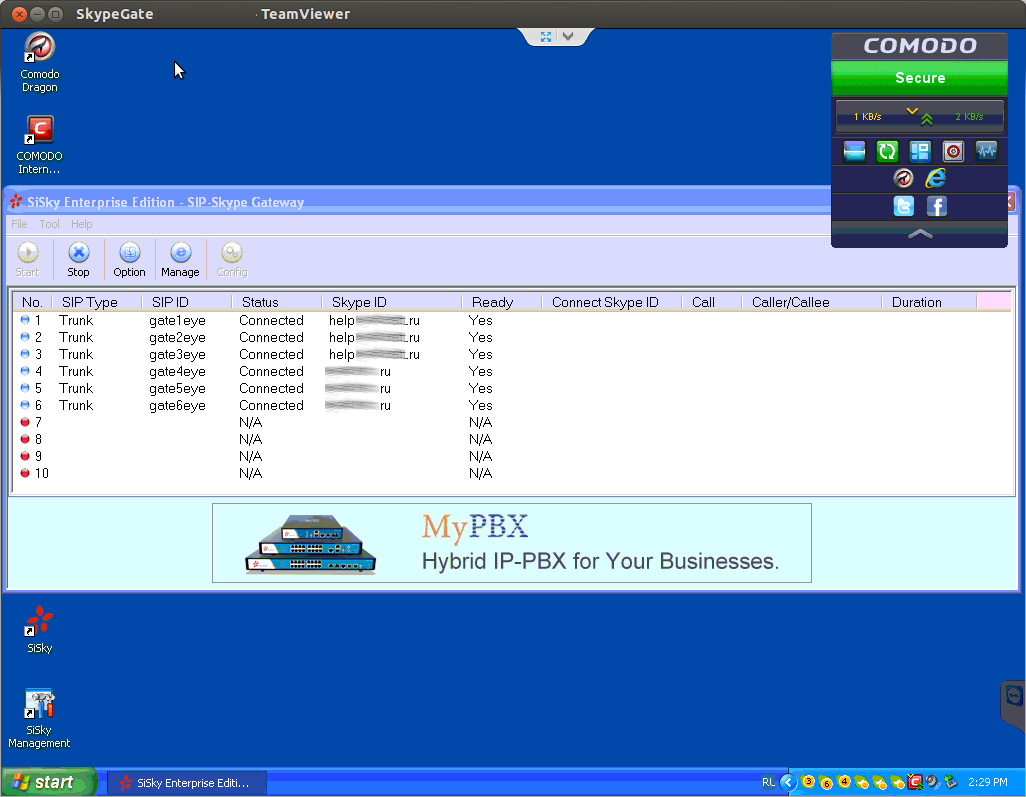The image size is (1026, 797).
Task: Click the Manage toolbar icon
Action: pos(180,258)
